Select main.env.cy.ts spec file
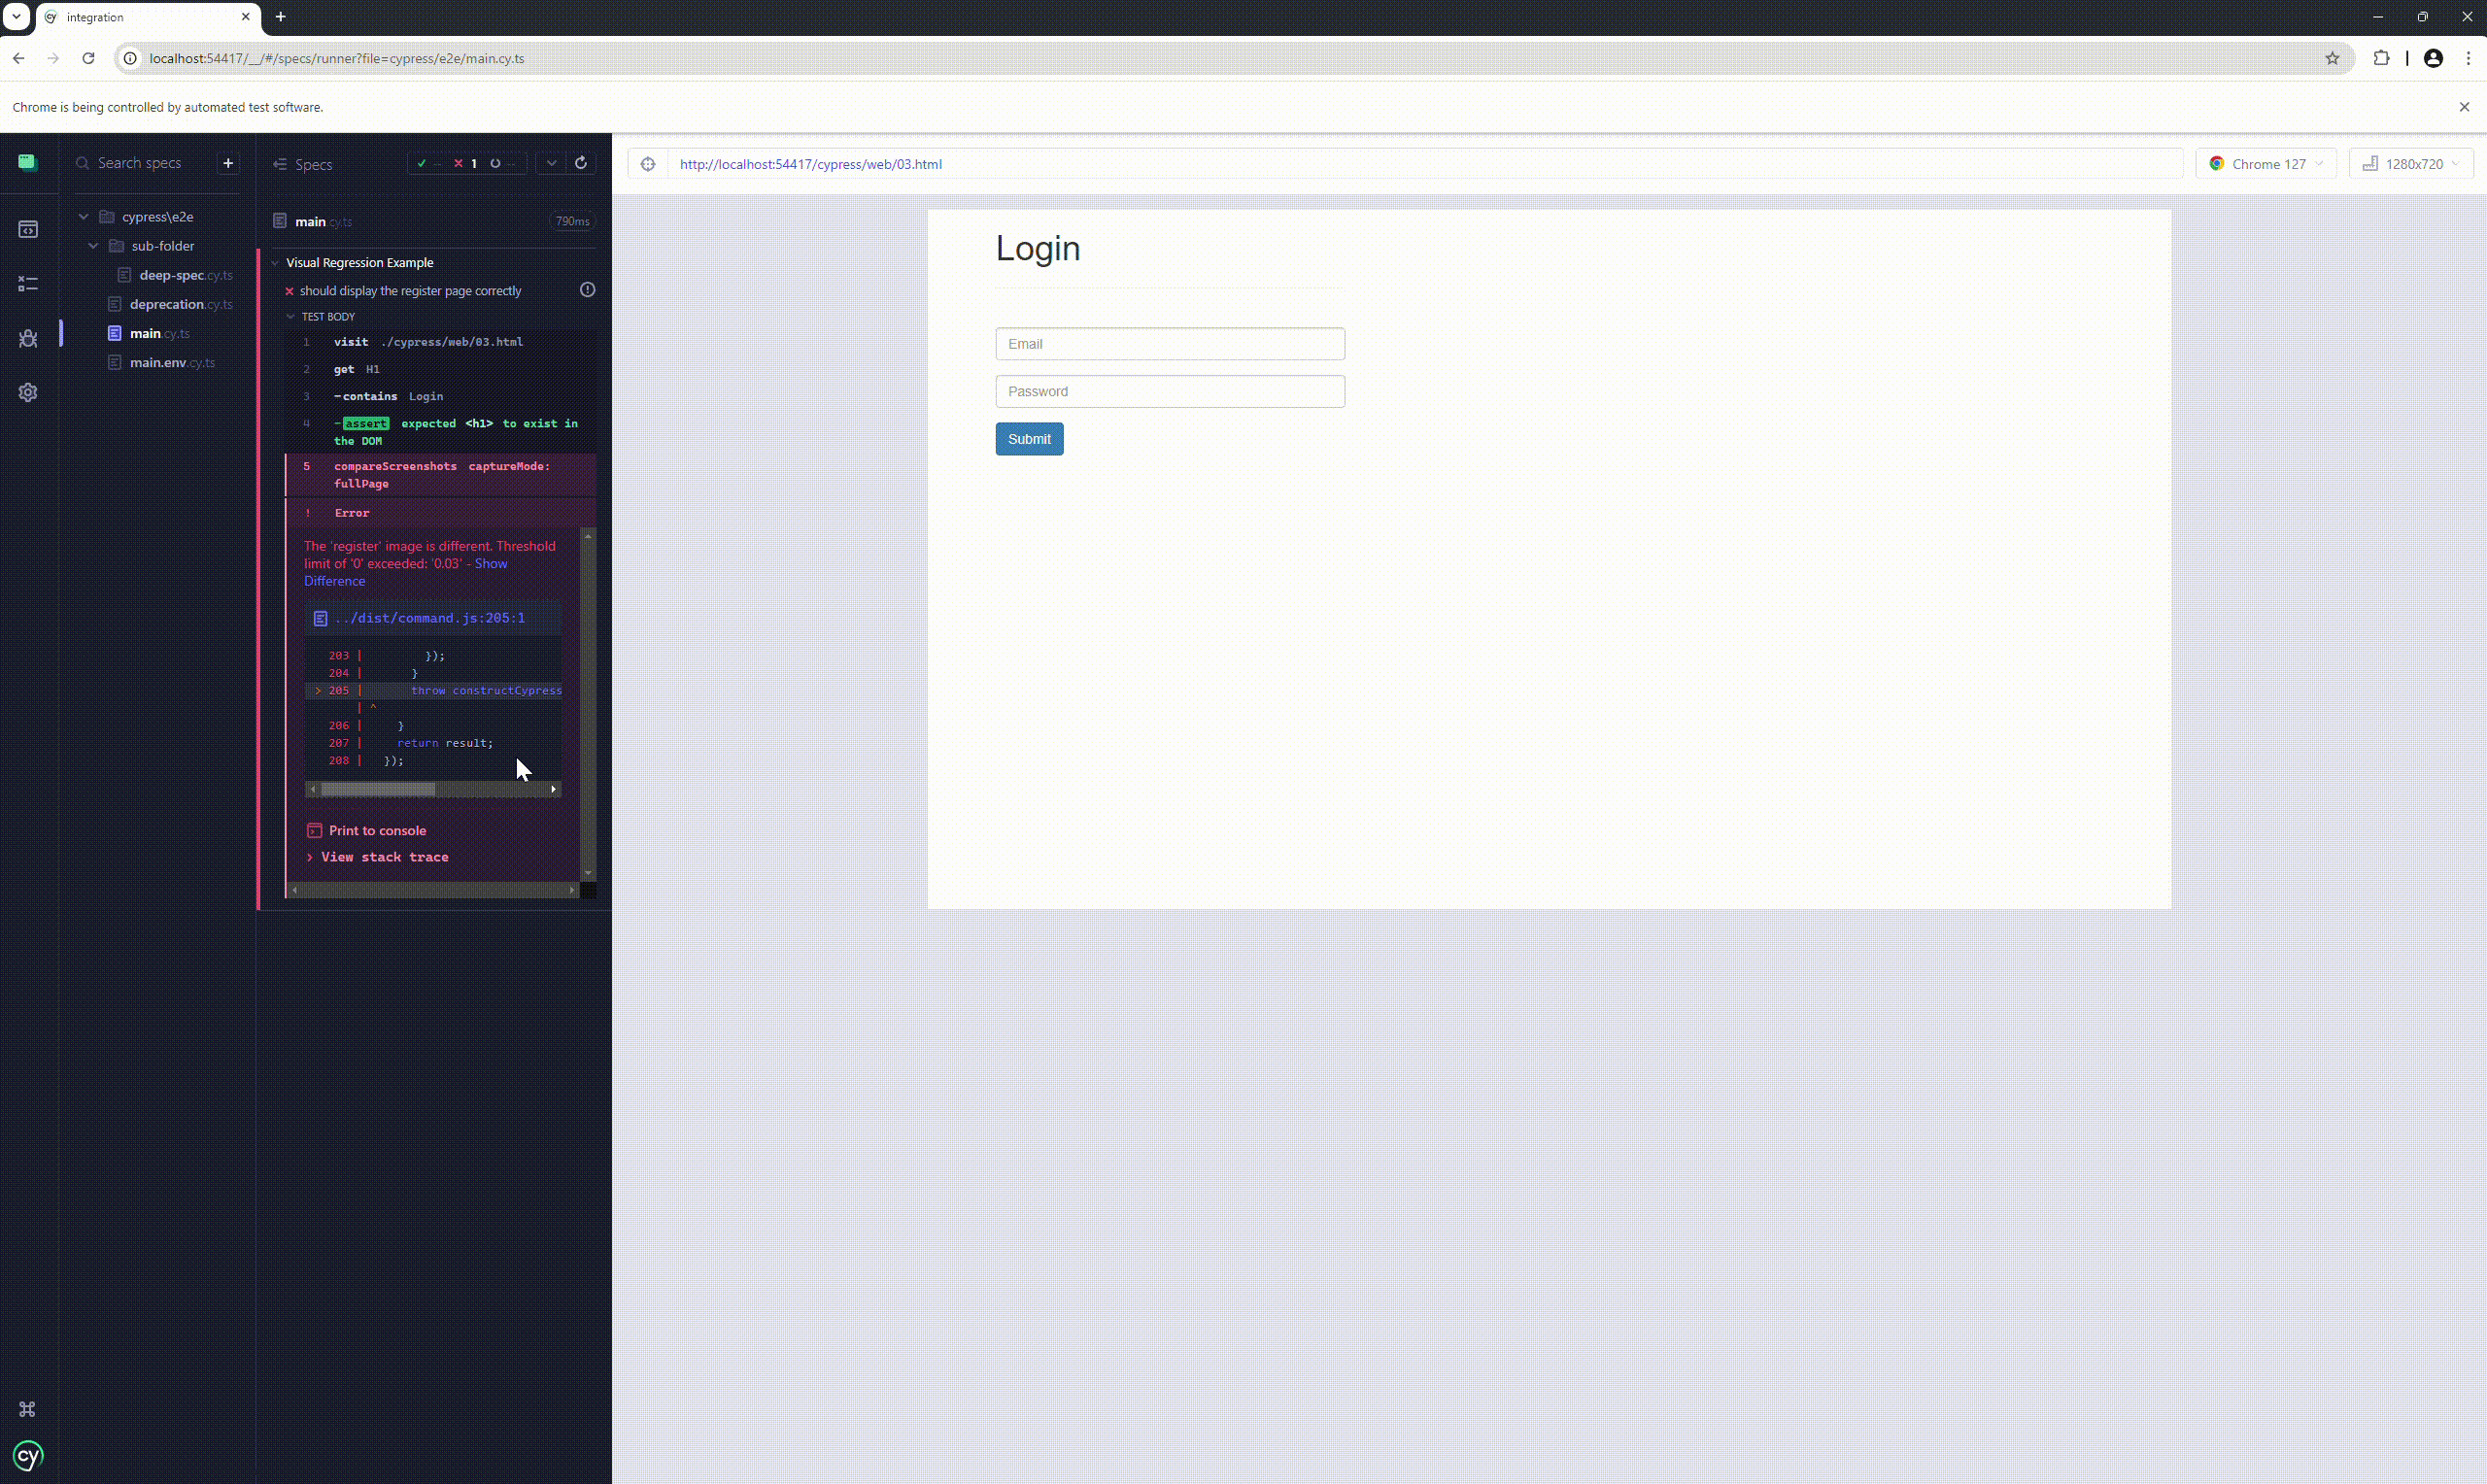Viewport: 2487px width, 1484px height. pos(158,362)
